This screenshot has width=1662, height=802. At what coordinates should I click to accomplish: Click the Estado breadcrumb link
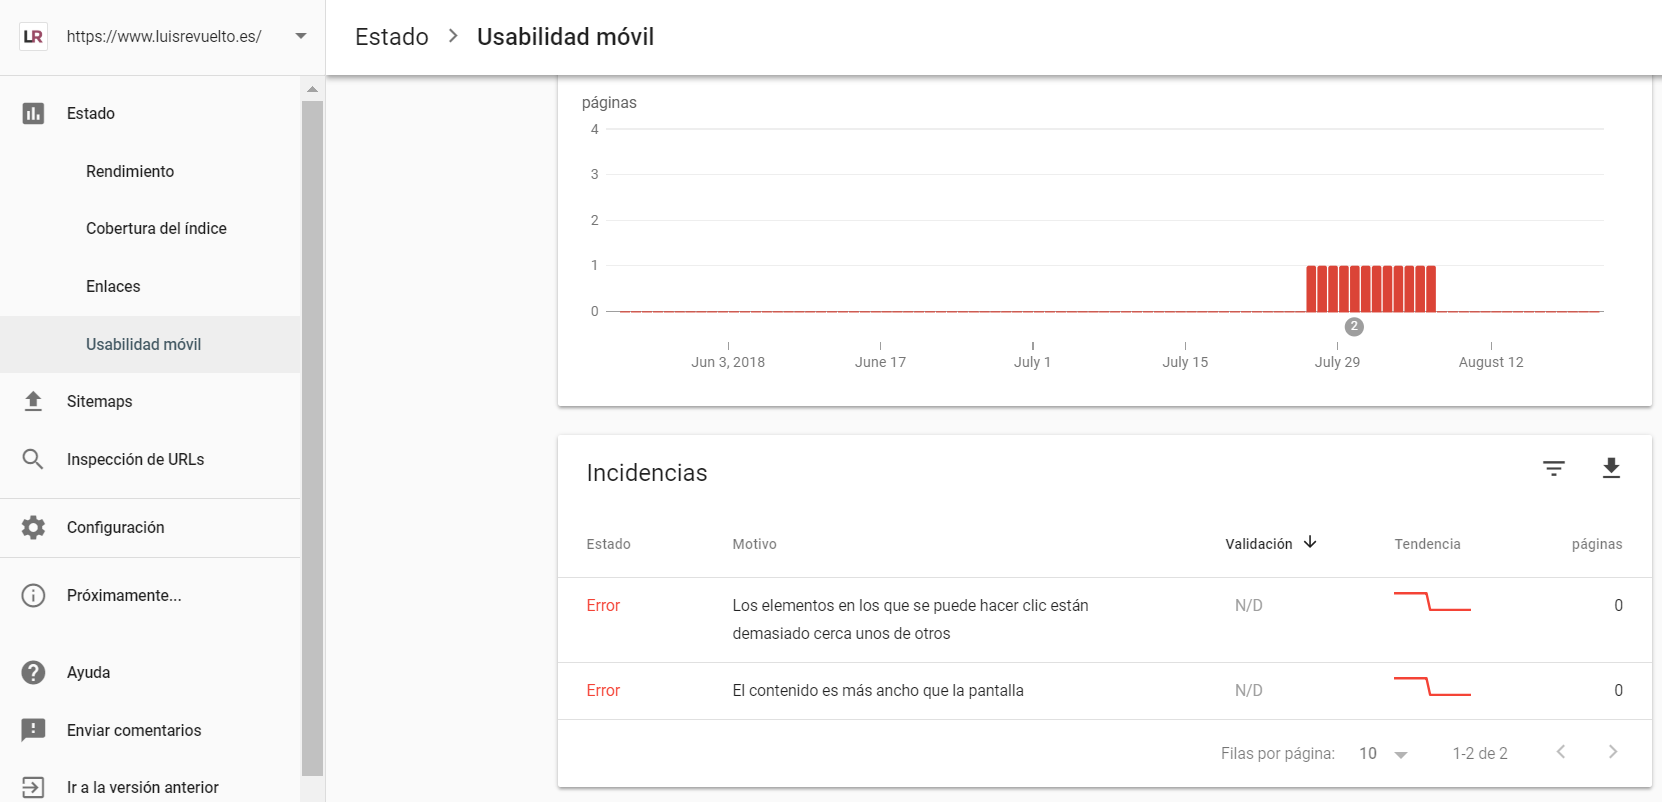(392, 37)
